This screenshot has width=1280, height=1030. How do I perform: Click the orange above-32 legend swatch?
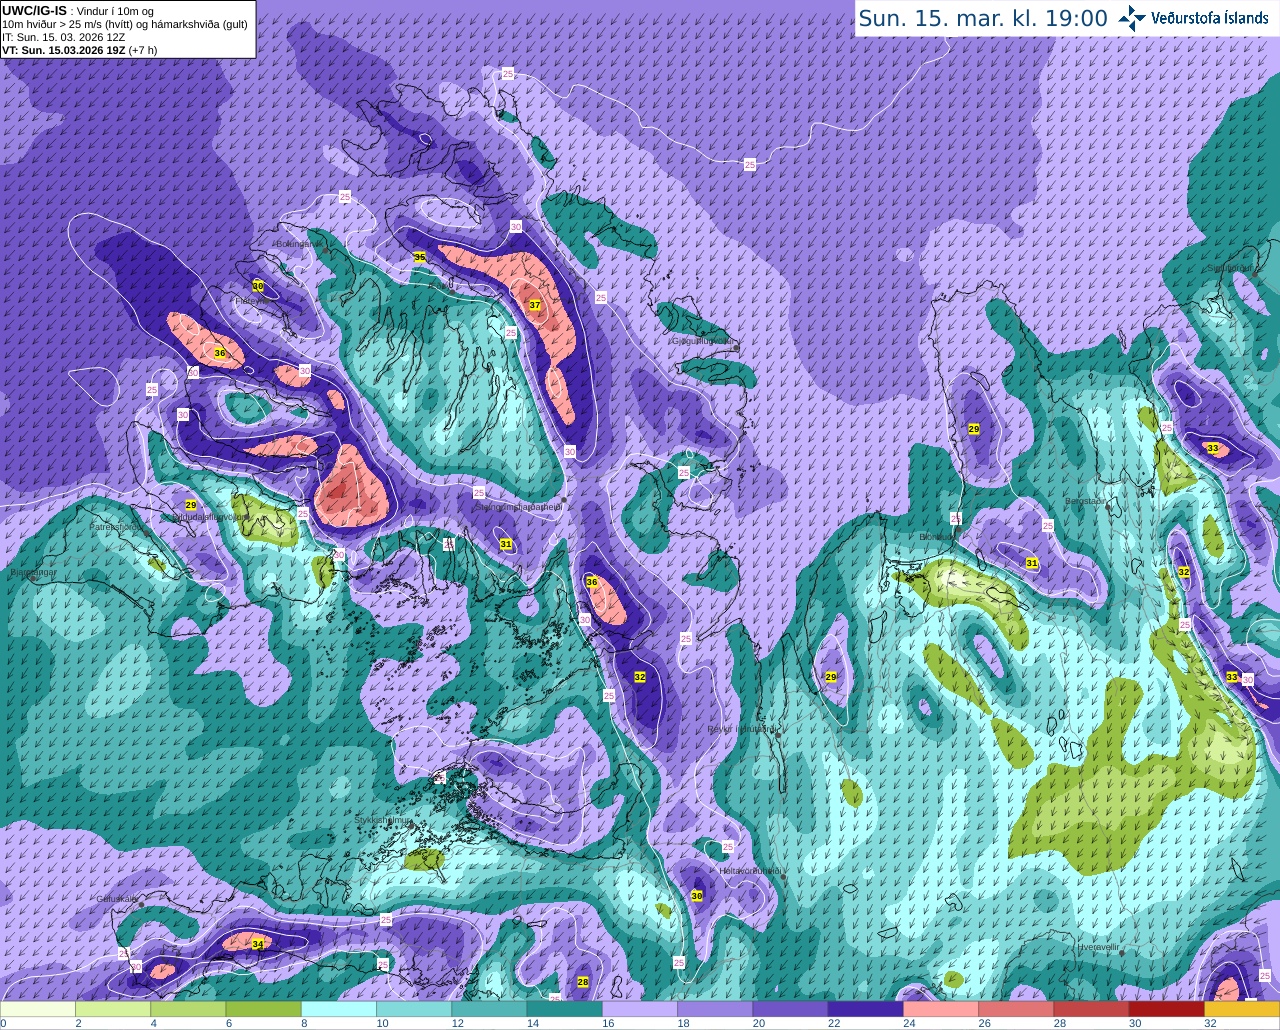(1241, 1009)
